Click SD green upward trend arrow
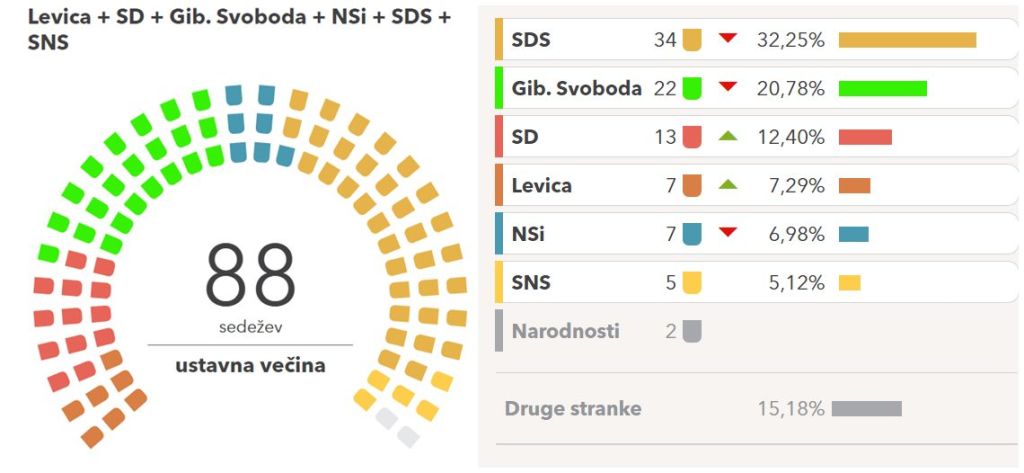This screenshot has height=473, width=1024. [728, 136]
